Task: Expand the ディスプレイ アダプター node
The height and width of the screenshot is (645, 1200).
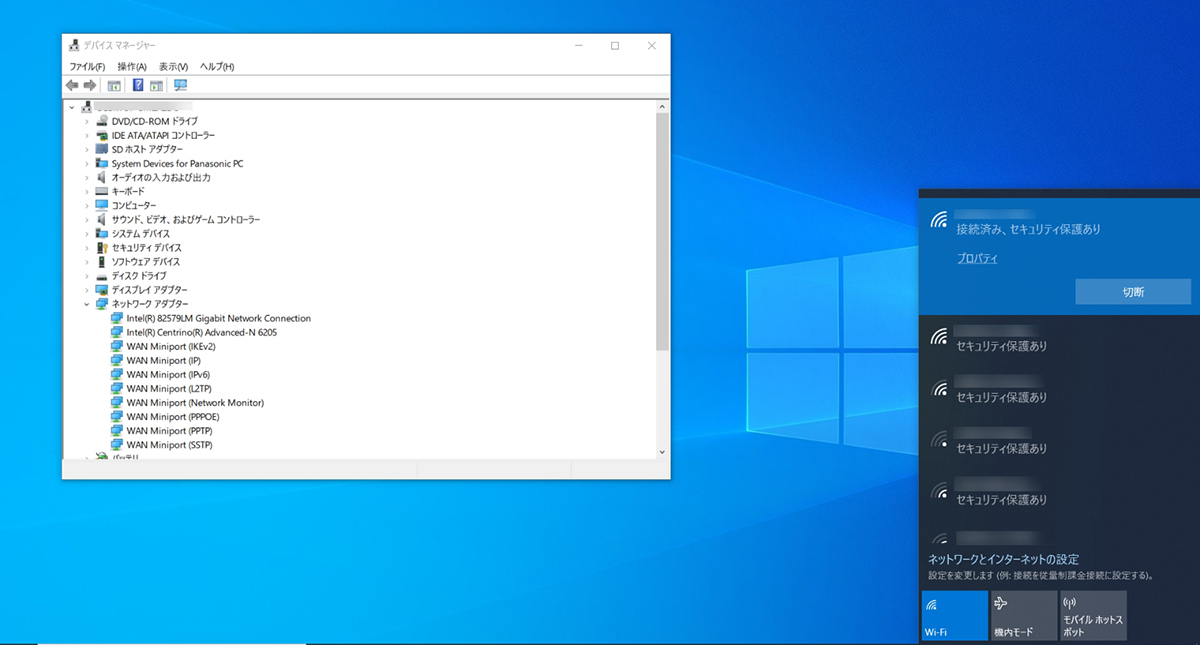Action: point(87,290)
